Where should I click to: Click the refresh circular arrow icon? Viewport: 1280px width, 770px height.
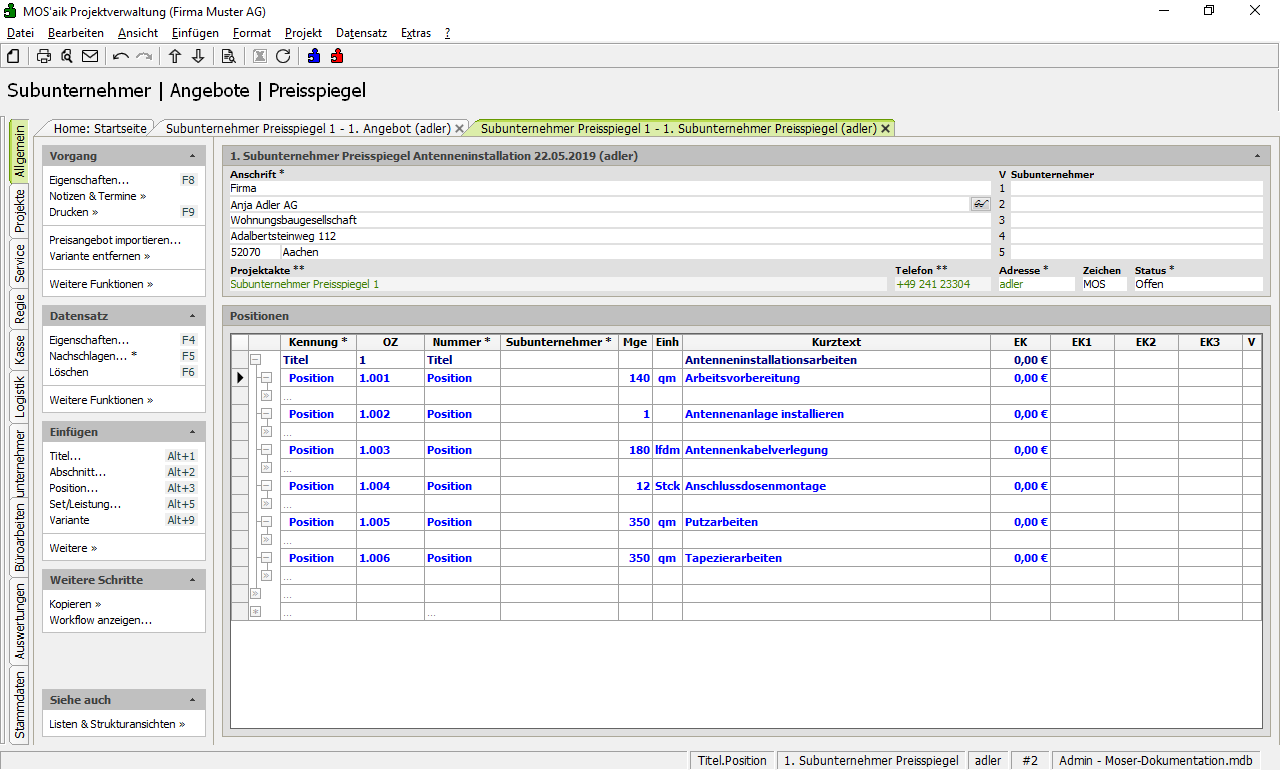[x=283, y=56]
